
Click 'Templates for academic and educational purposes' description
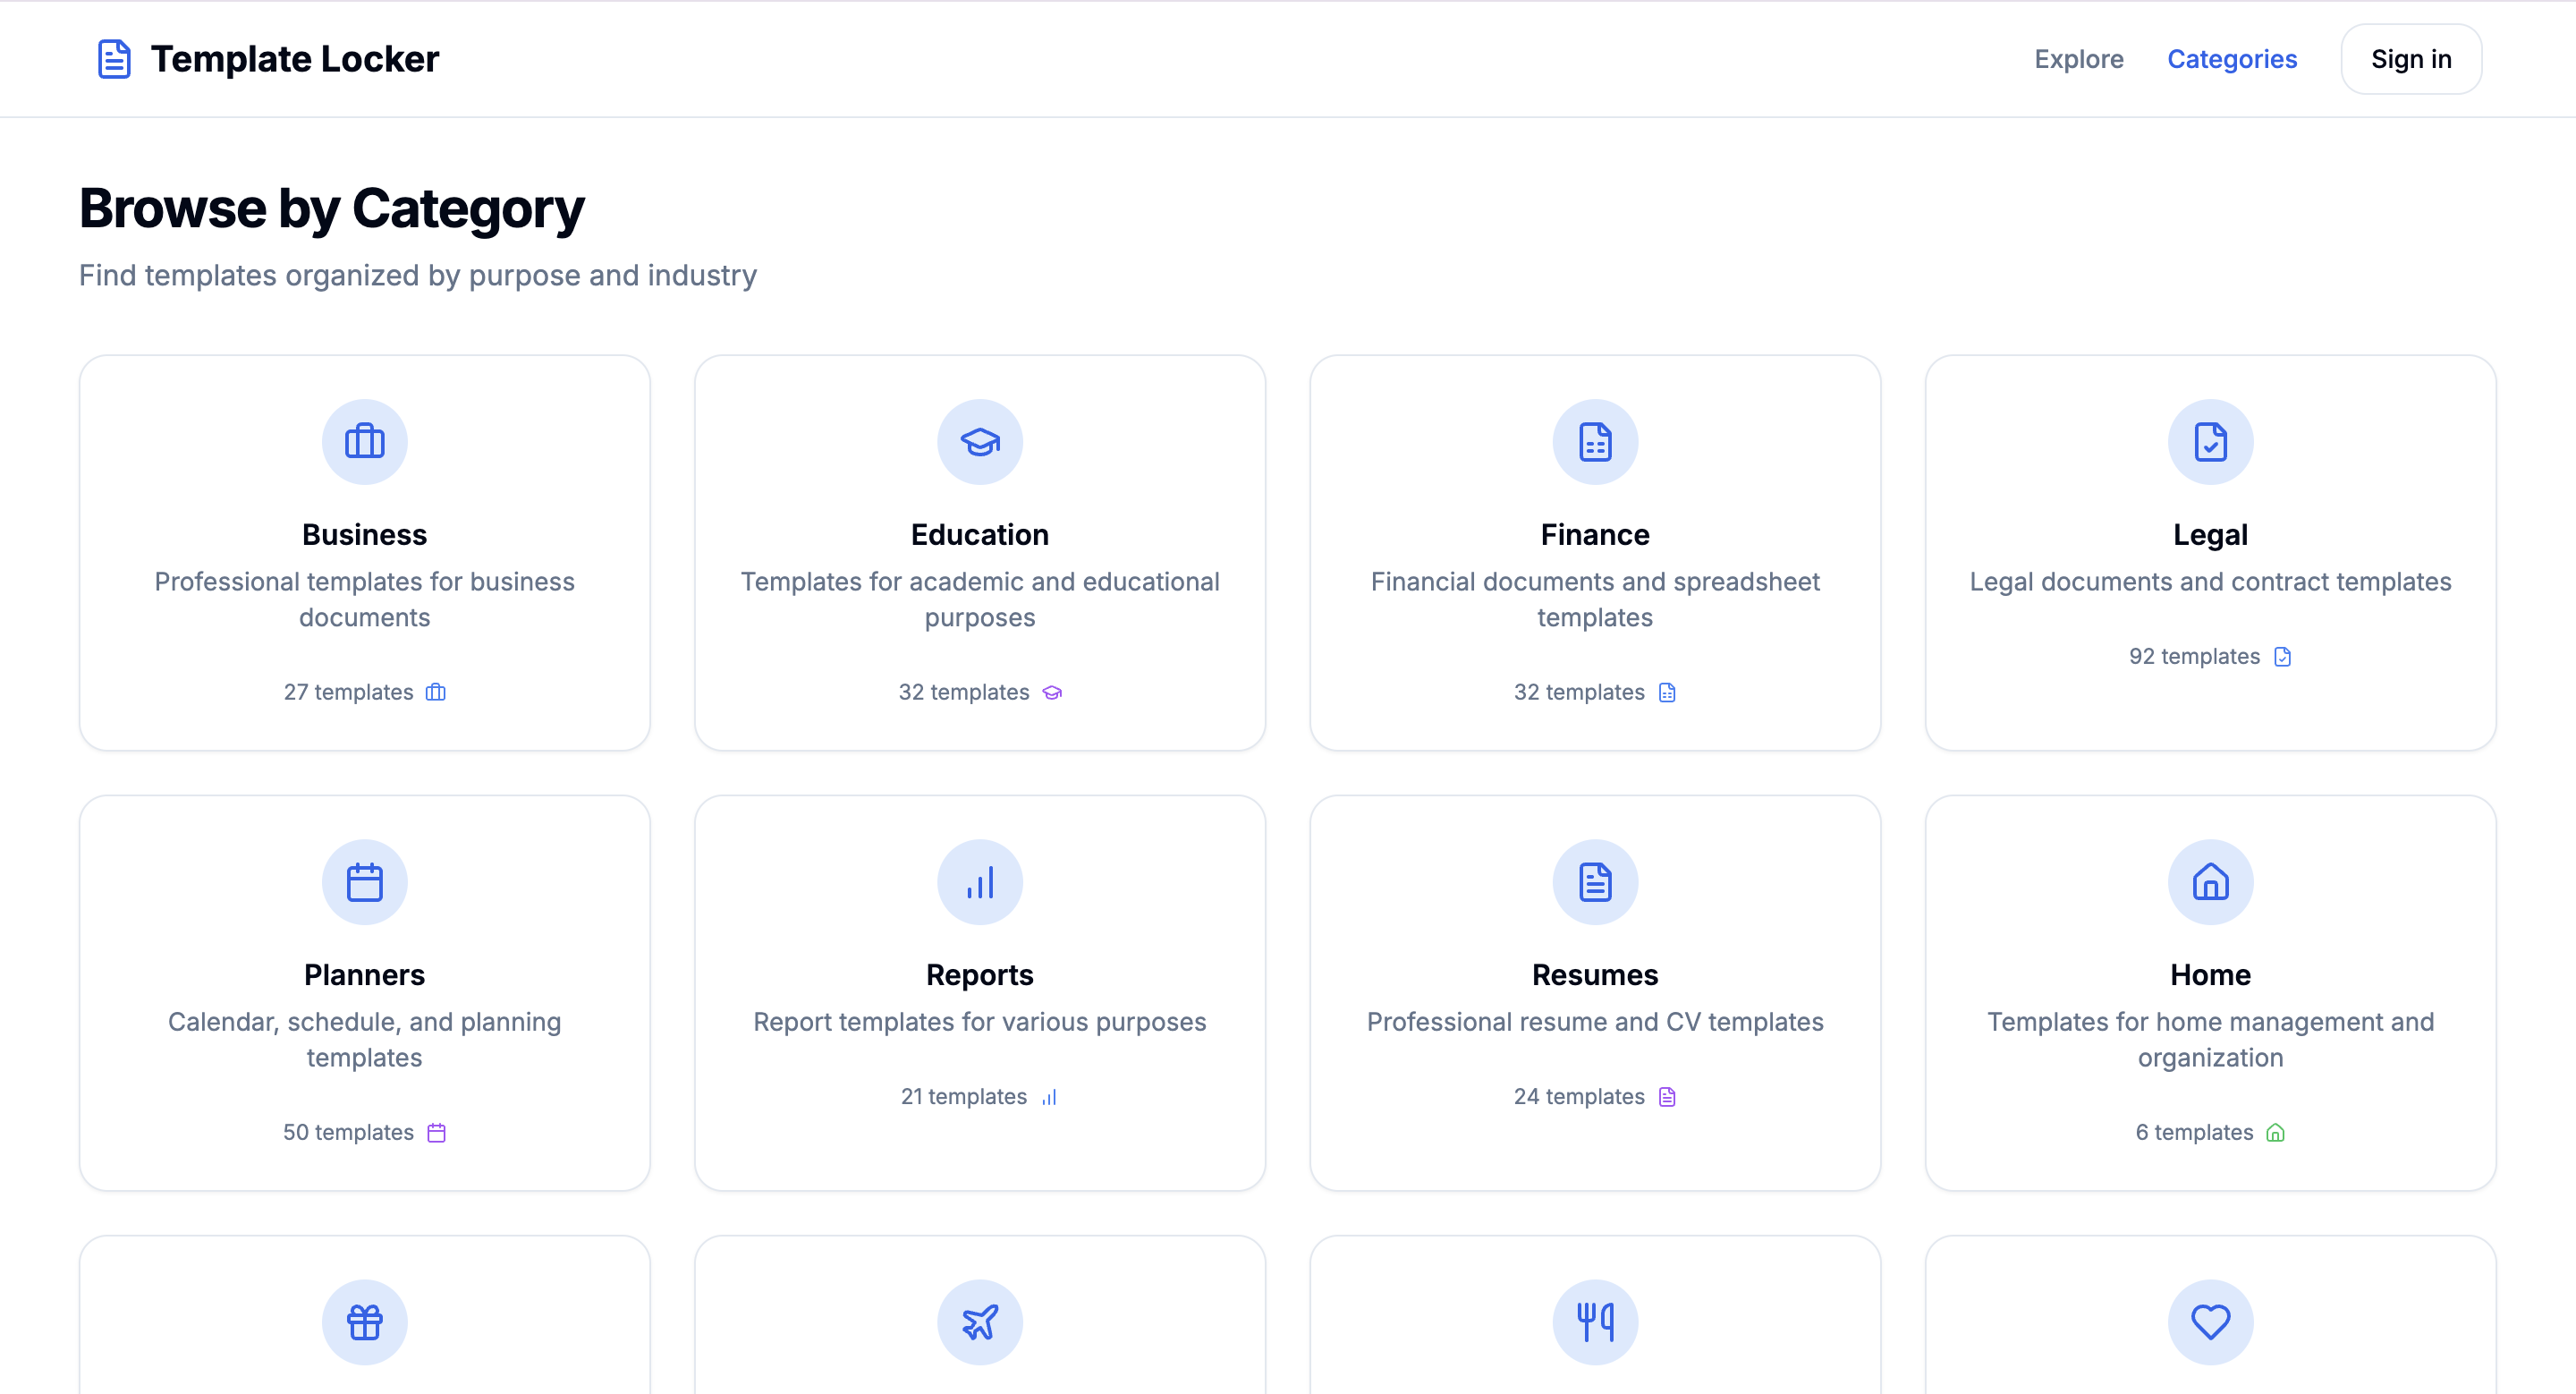(x=980, y=599)
